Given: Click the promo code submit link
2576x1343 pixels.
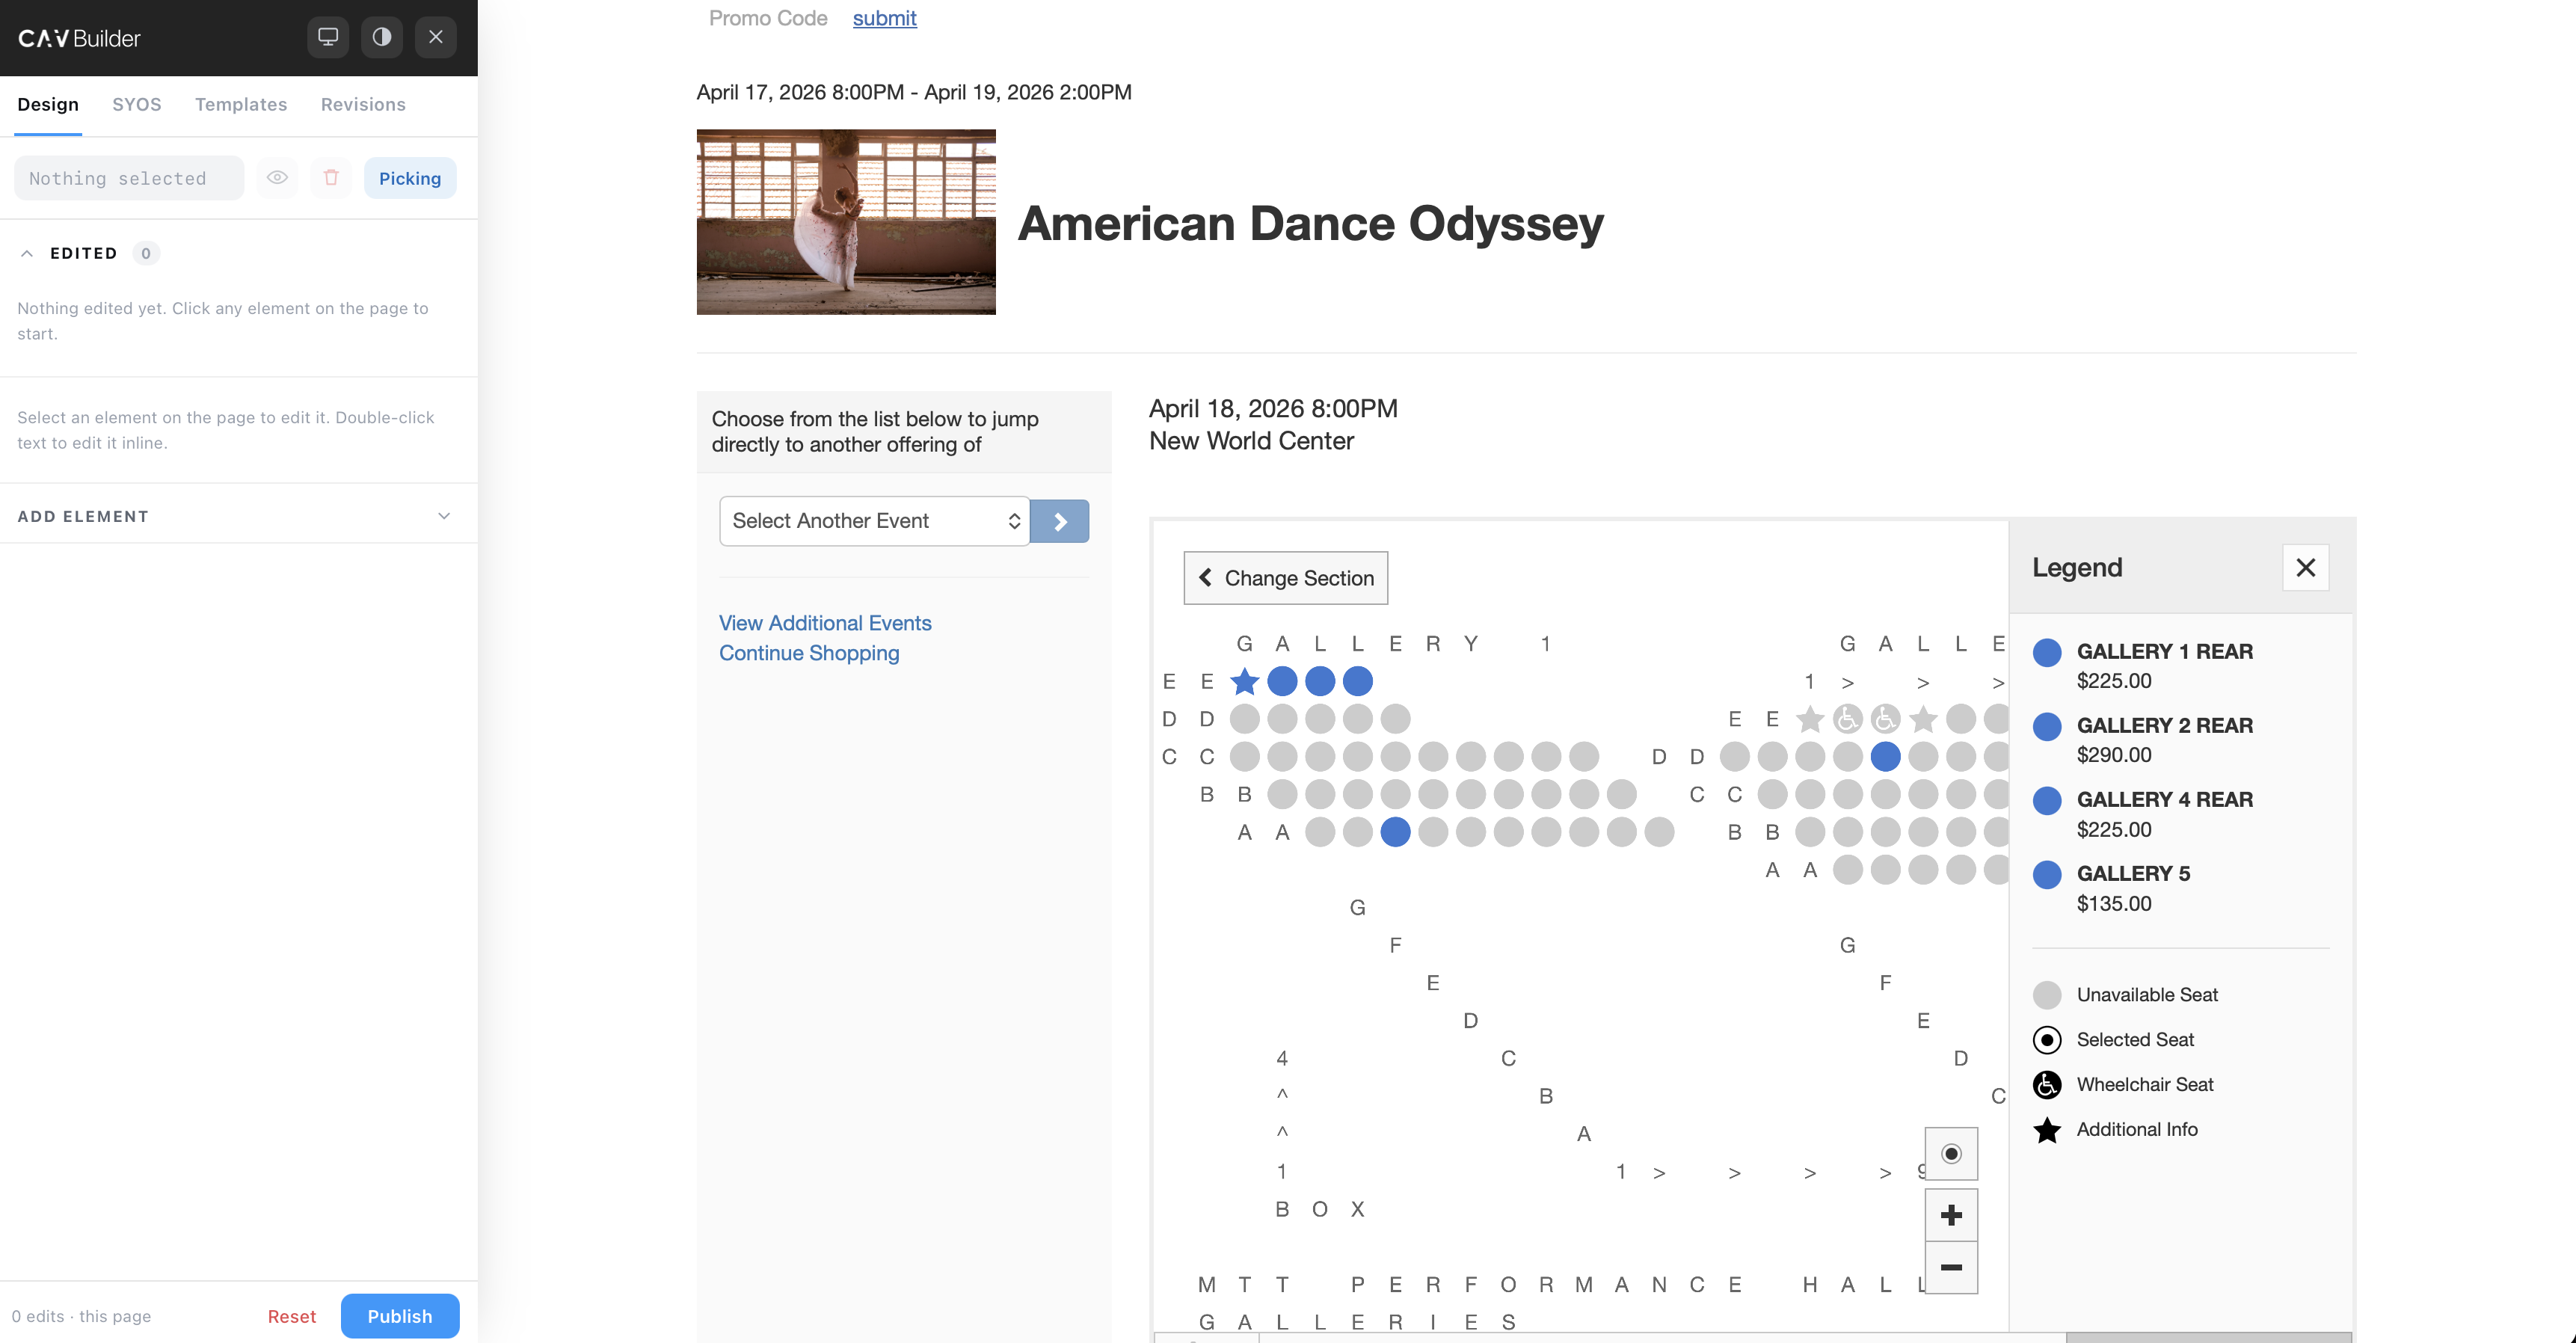Looking at the screenshot, I should pyautogui.click(x=884, y=18).
